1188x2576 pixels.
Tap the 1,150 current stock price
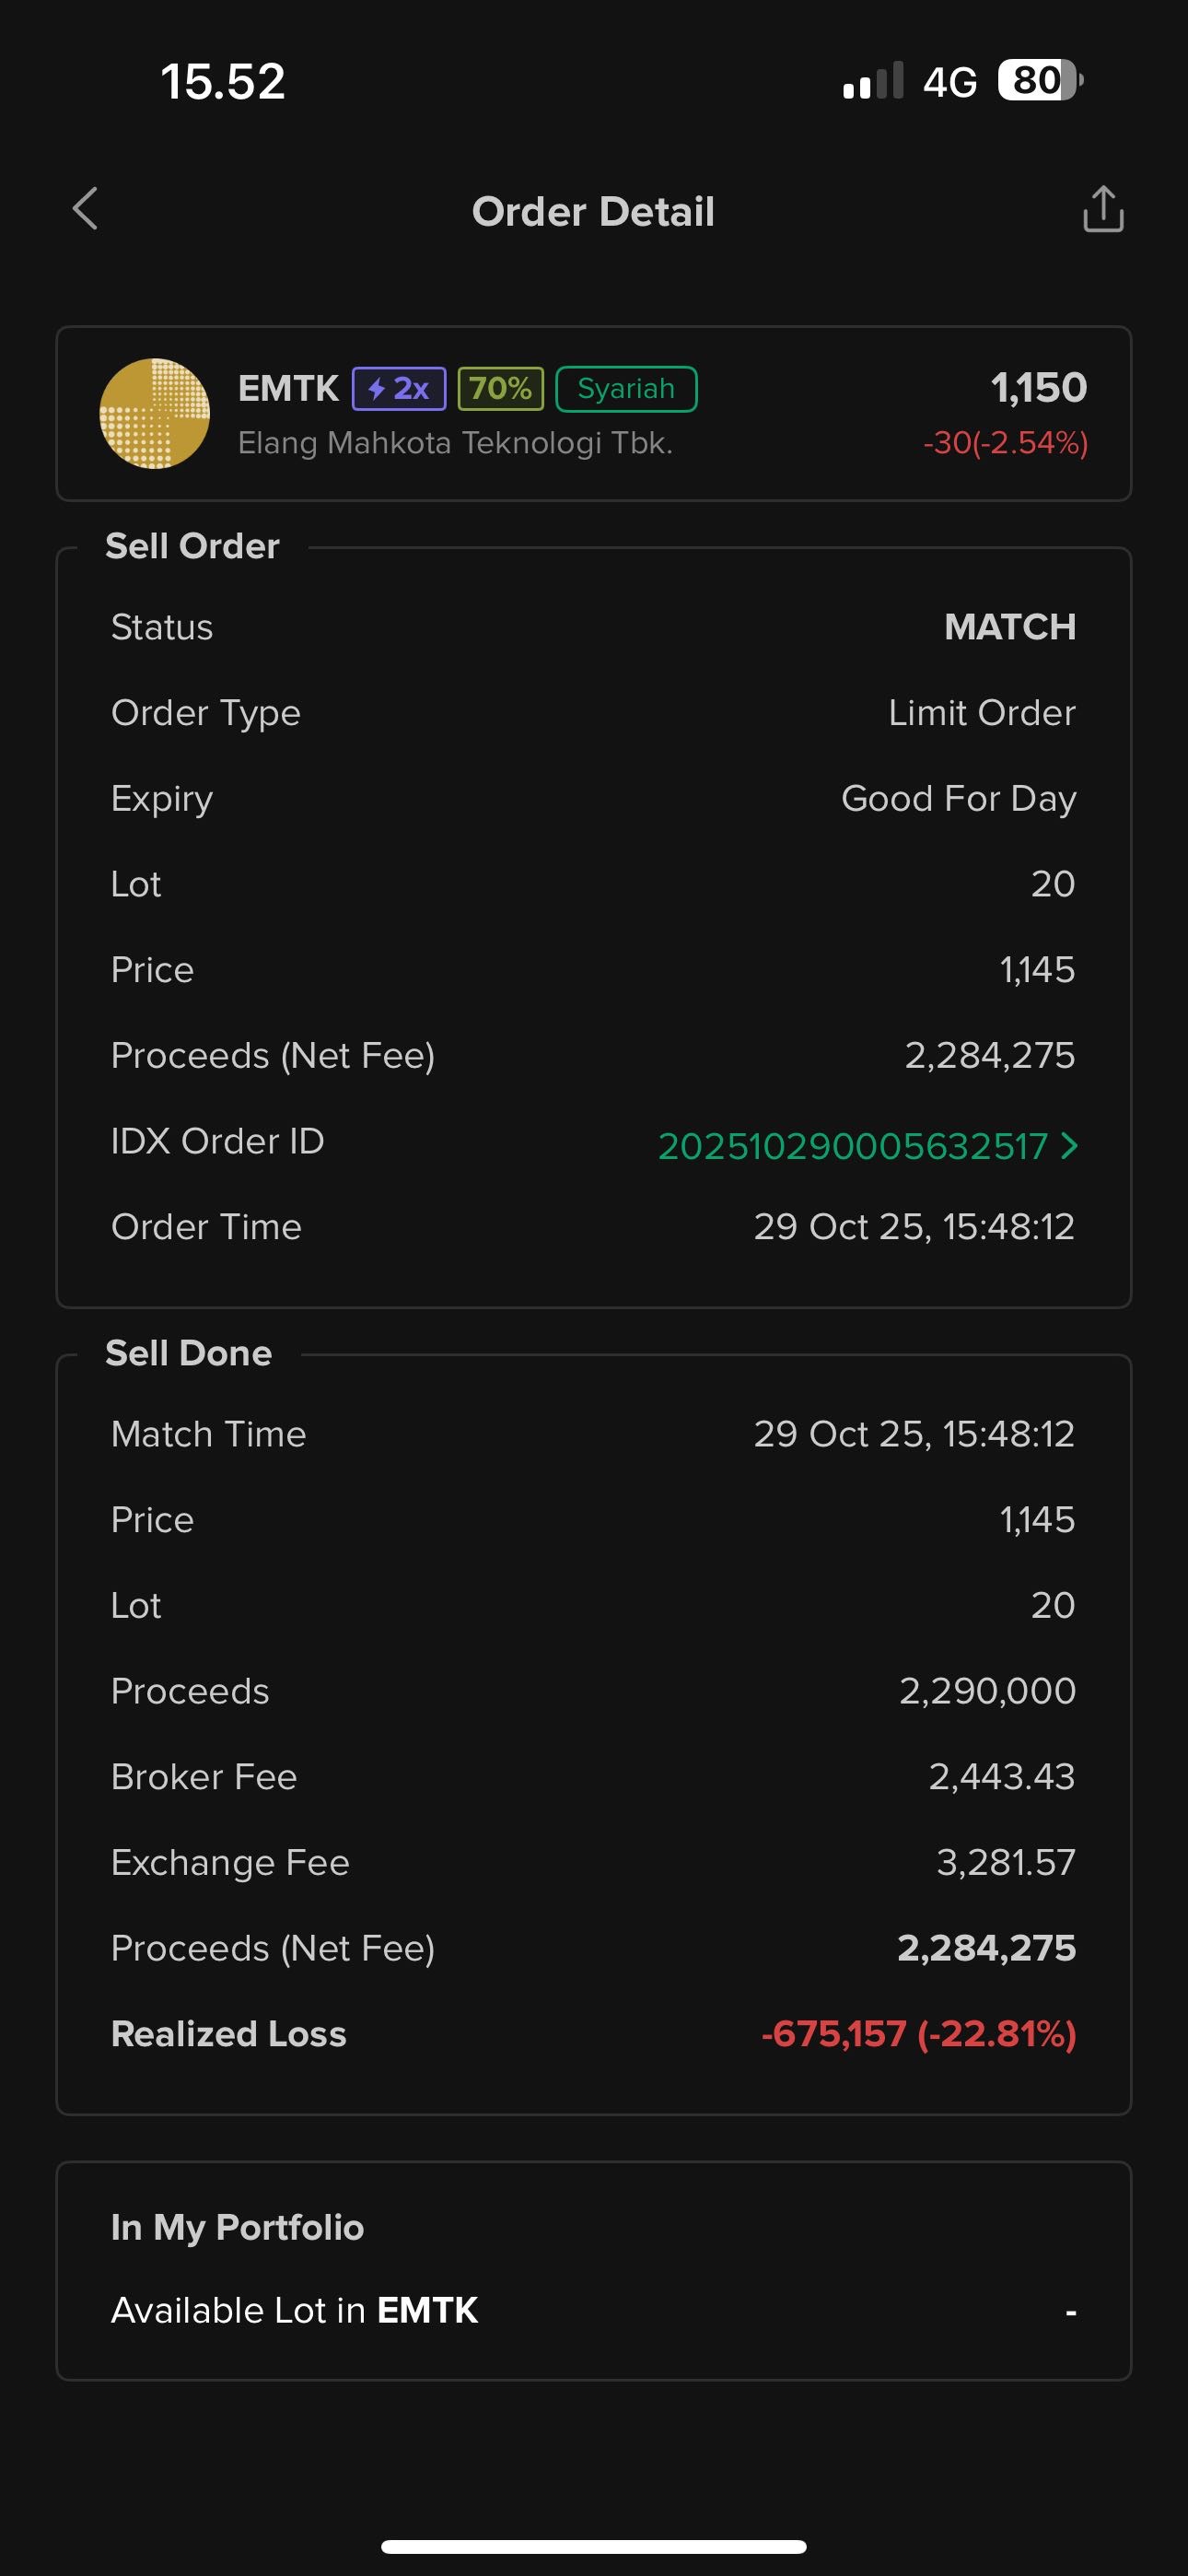pyautogui.click(x=1038, y=387)
